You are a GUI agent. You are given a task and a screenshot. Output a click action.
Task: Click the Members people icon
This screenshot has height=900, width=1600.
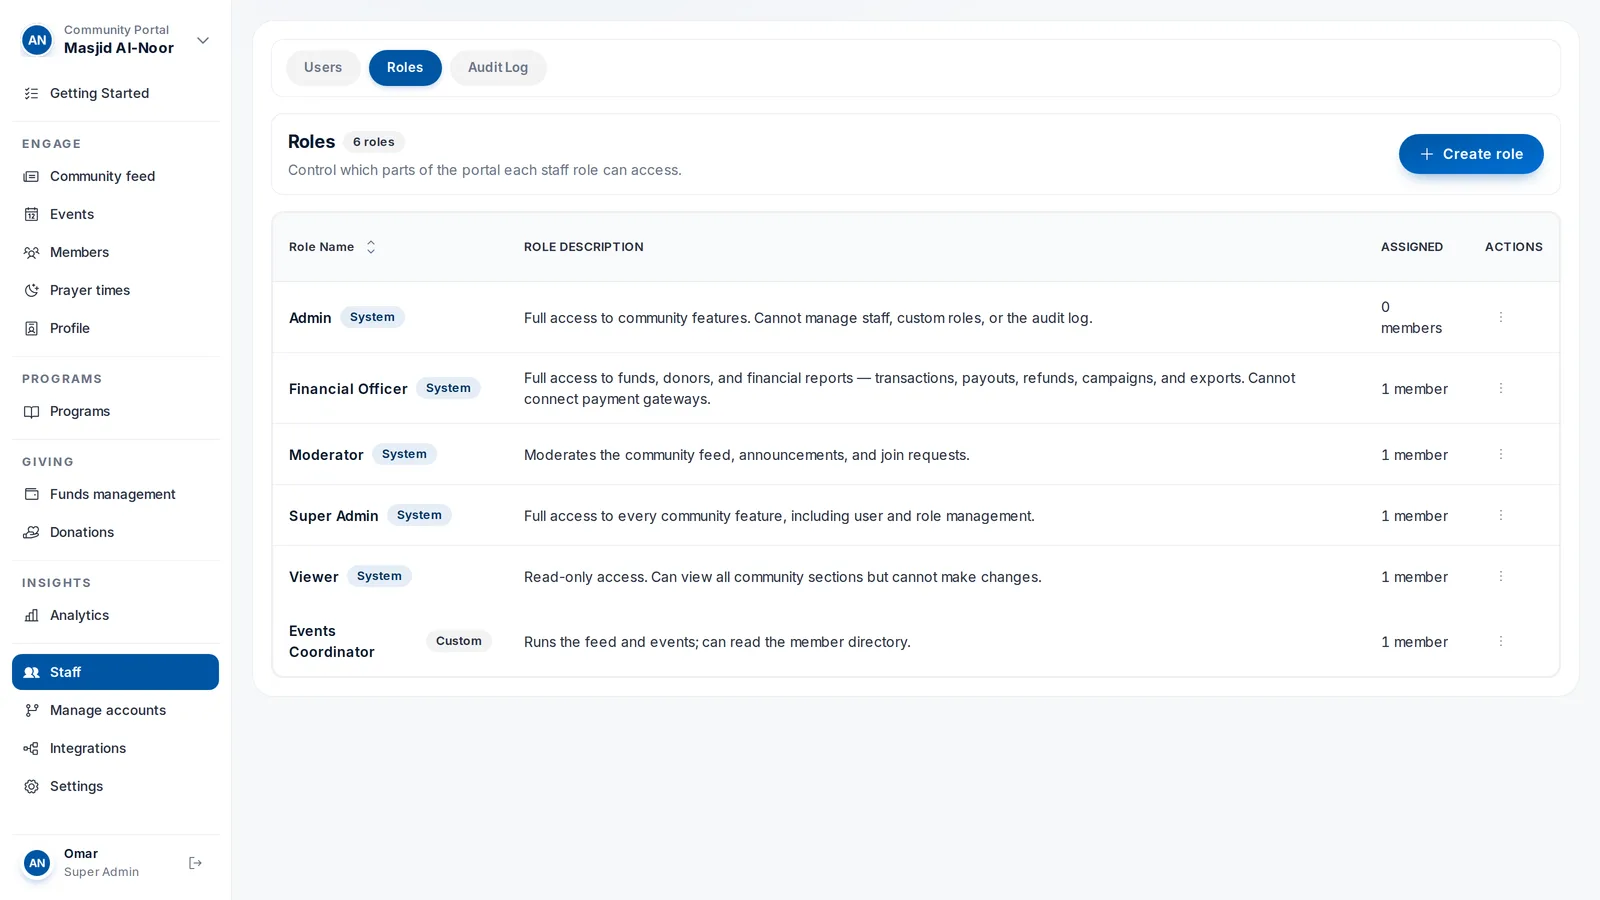click(x=31, y=252)
